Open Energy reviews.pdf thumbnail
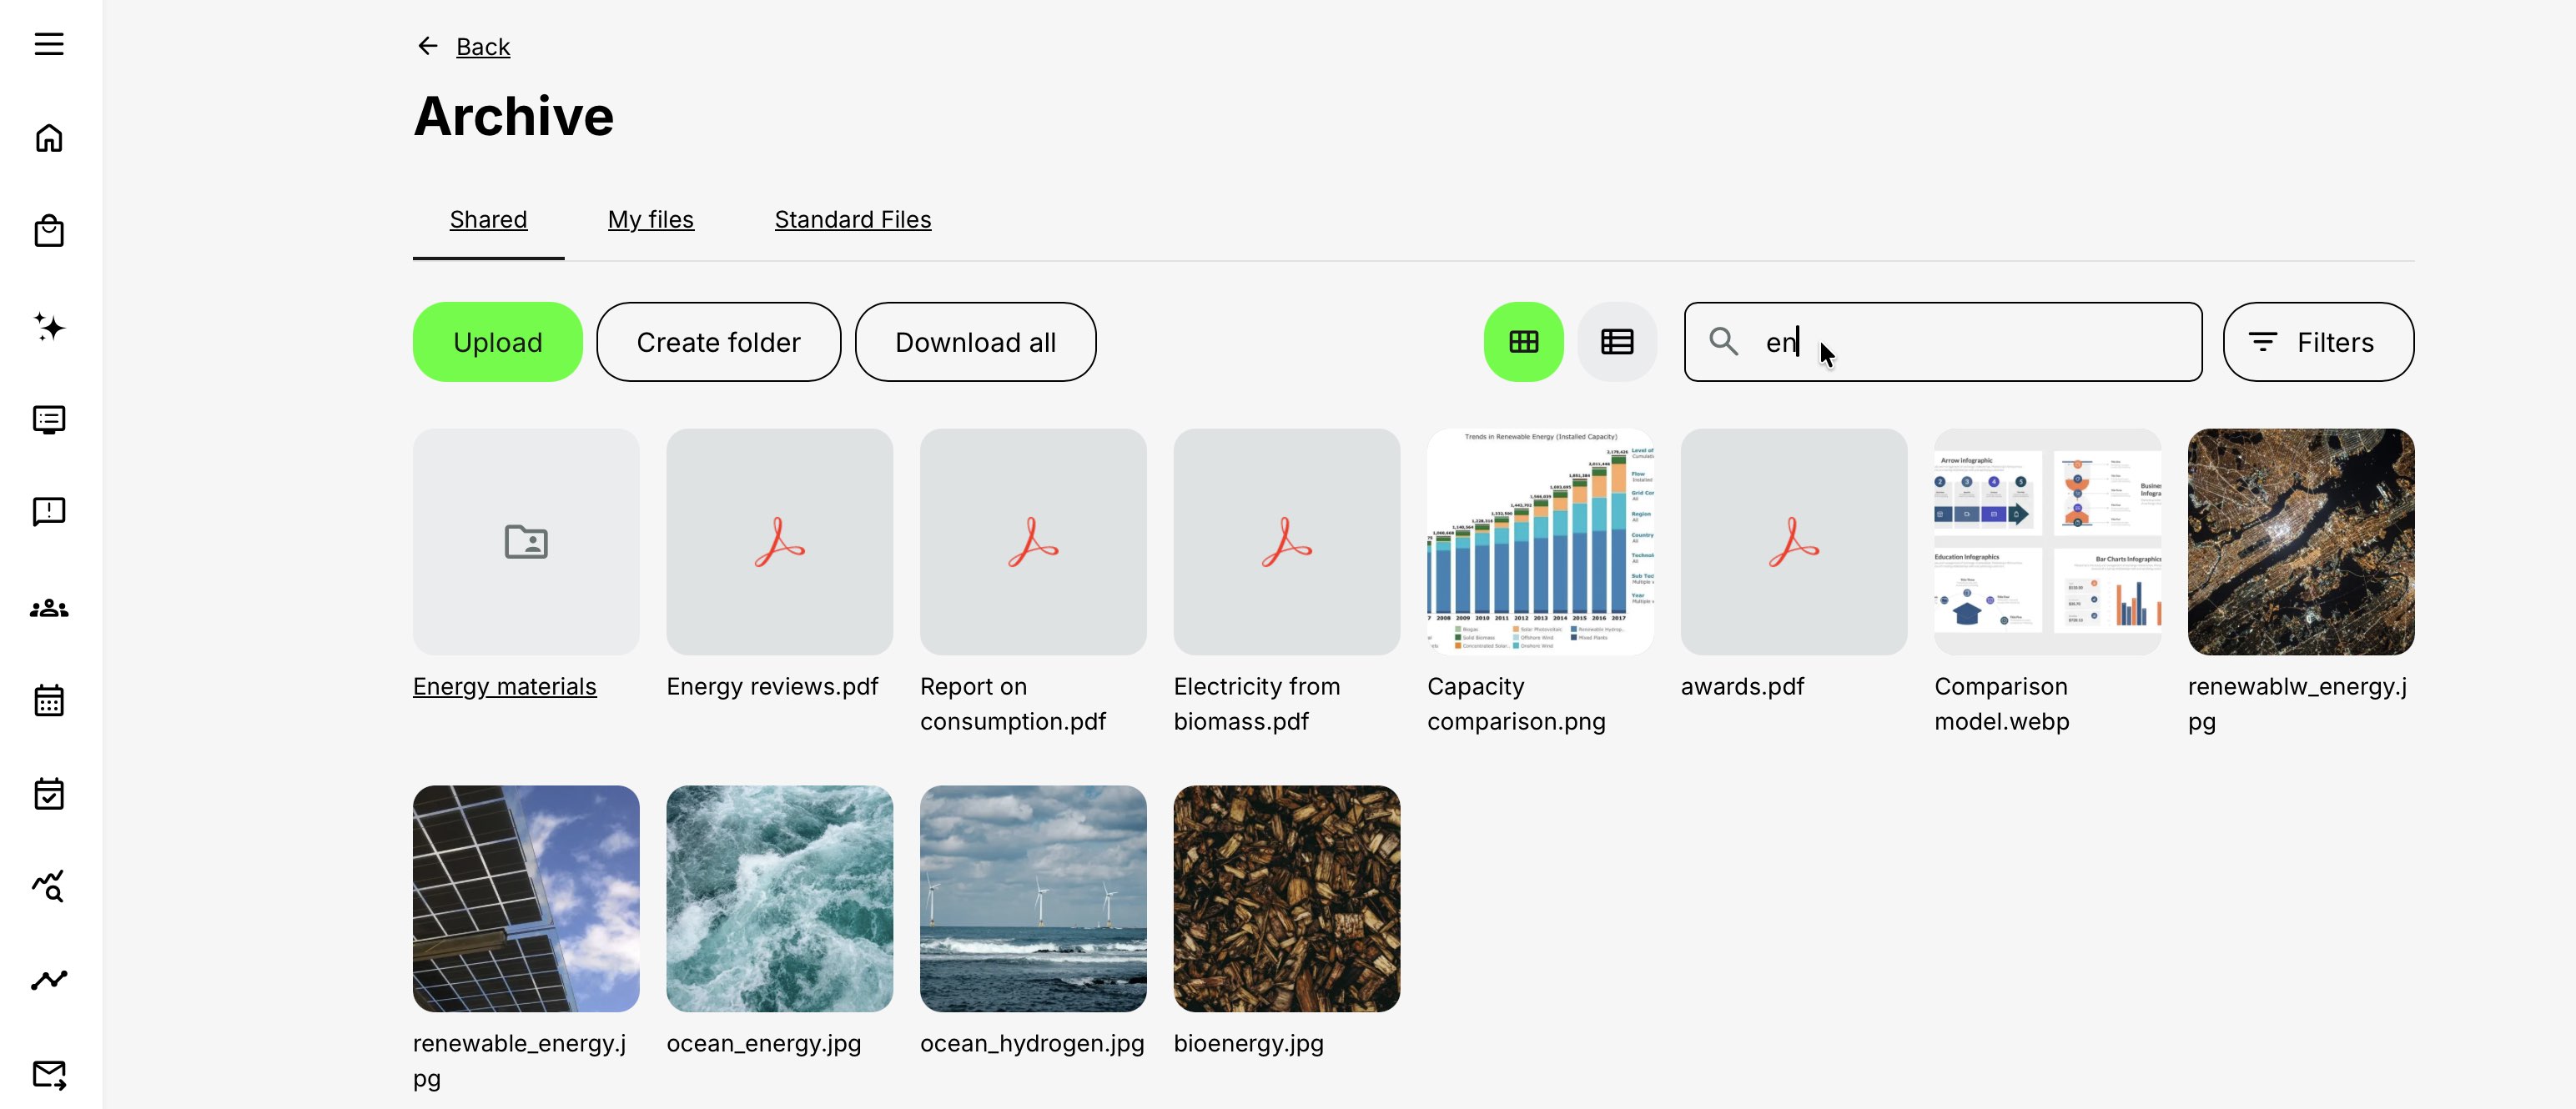The image size is (2576, 1109). (779, 542)
